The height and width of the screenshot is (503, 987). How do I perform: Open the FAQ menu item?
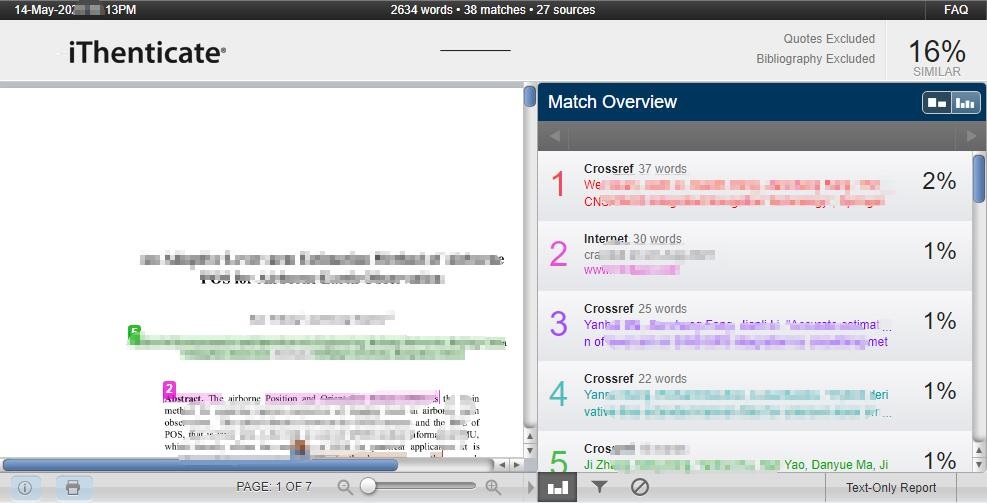pos(955,10)
